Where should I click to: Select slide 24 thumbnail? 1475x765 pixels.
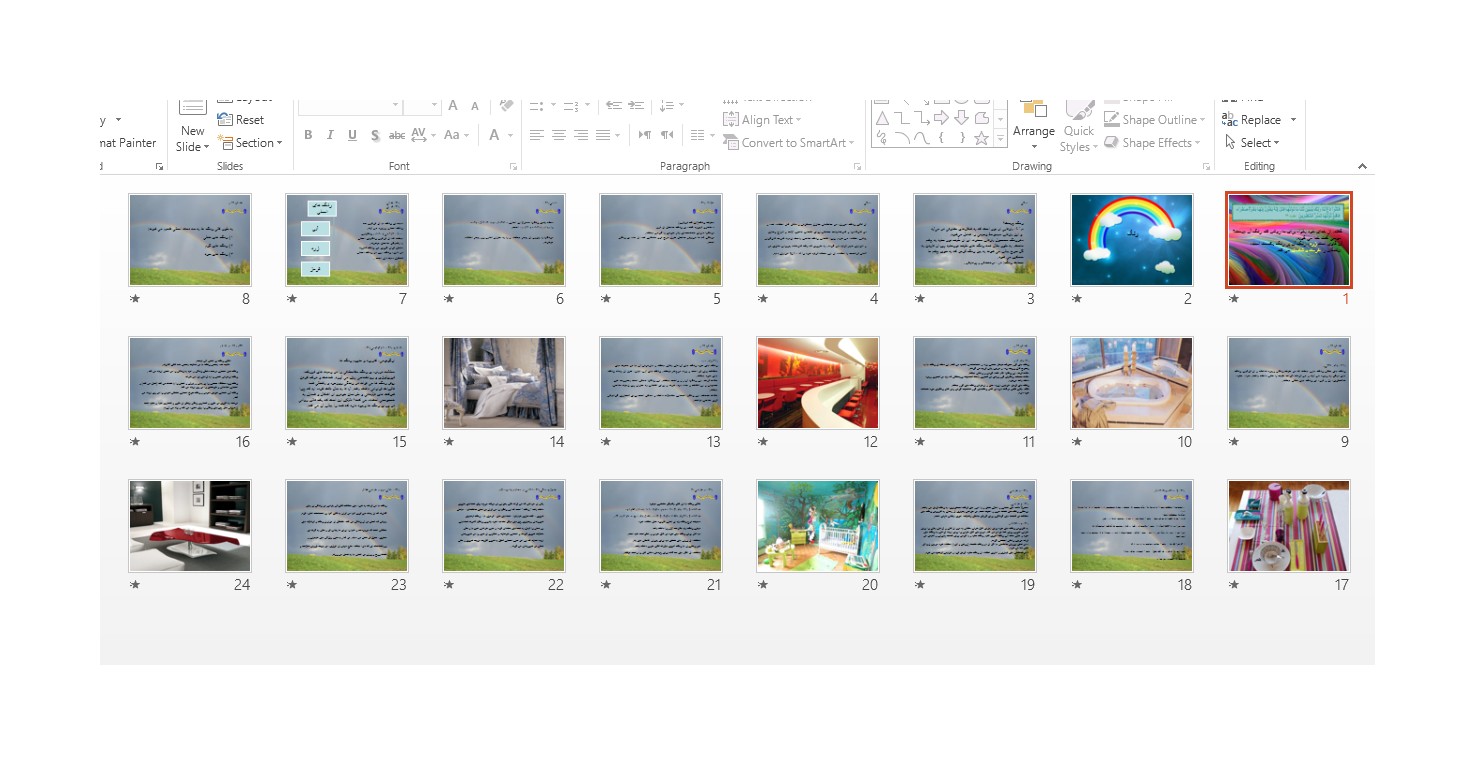[190, 526]
